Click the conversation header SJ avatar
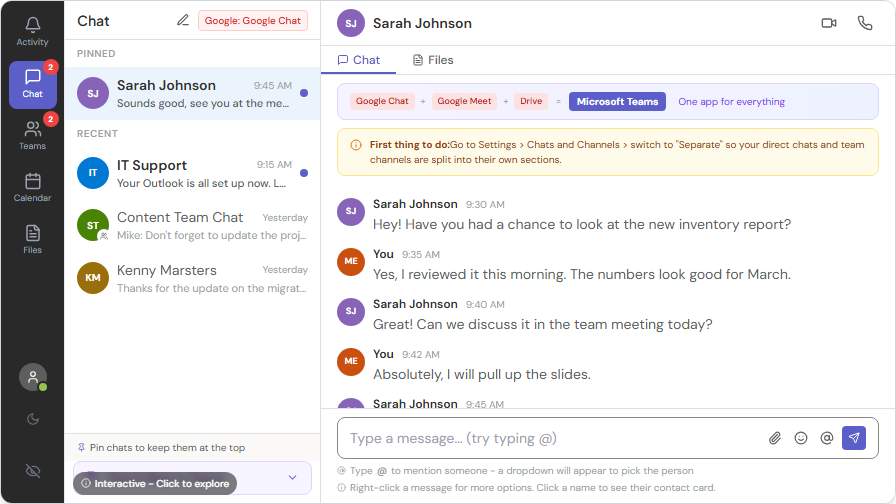This screenshot has height=504, width=896. 351,23
